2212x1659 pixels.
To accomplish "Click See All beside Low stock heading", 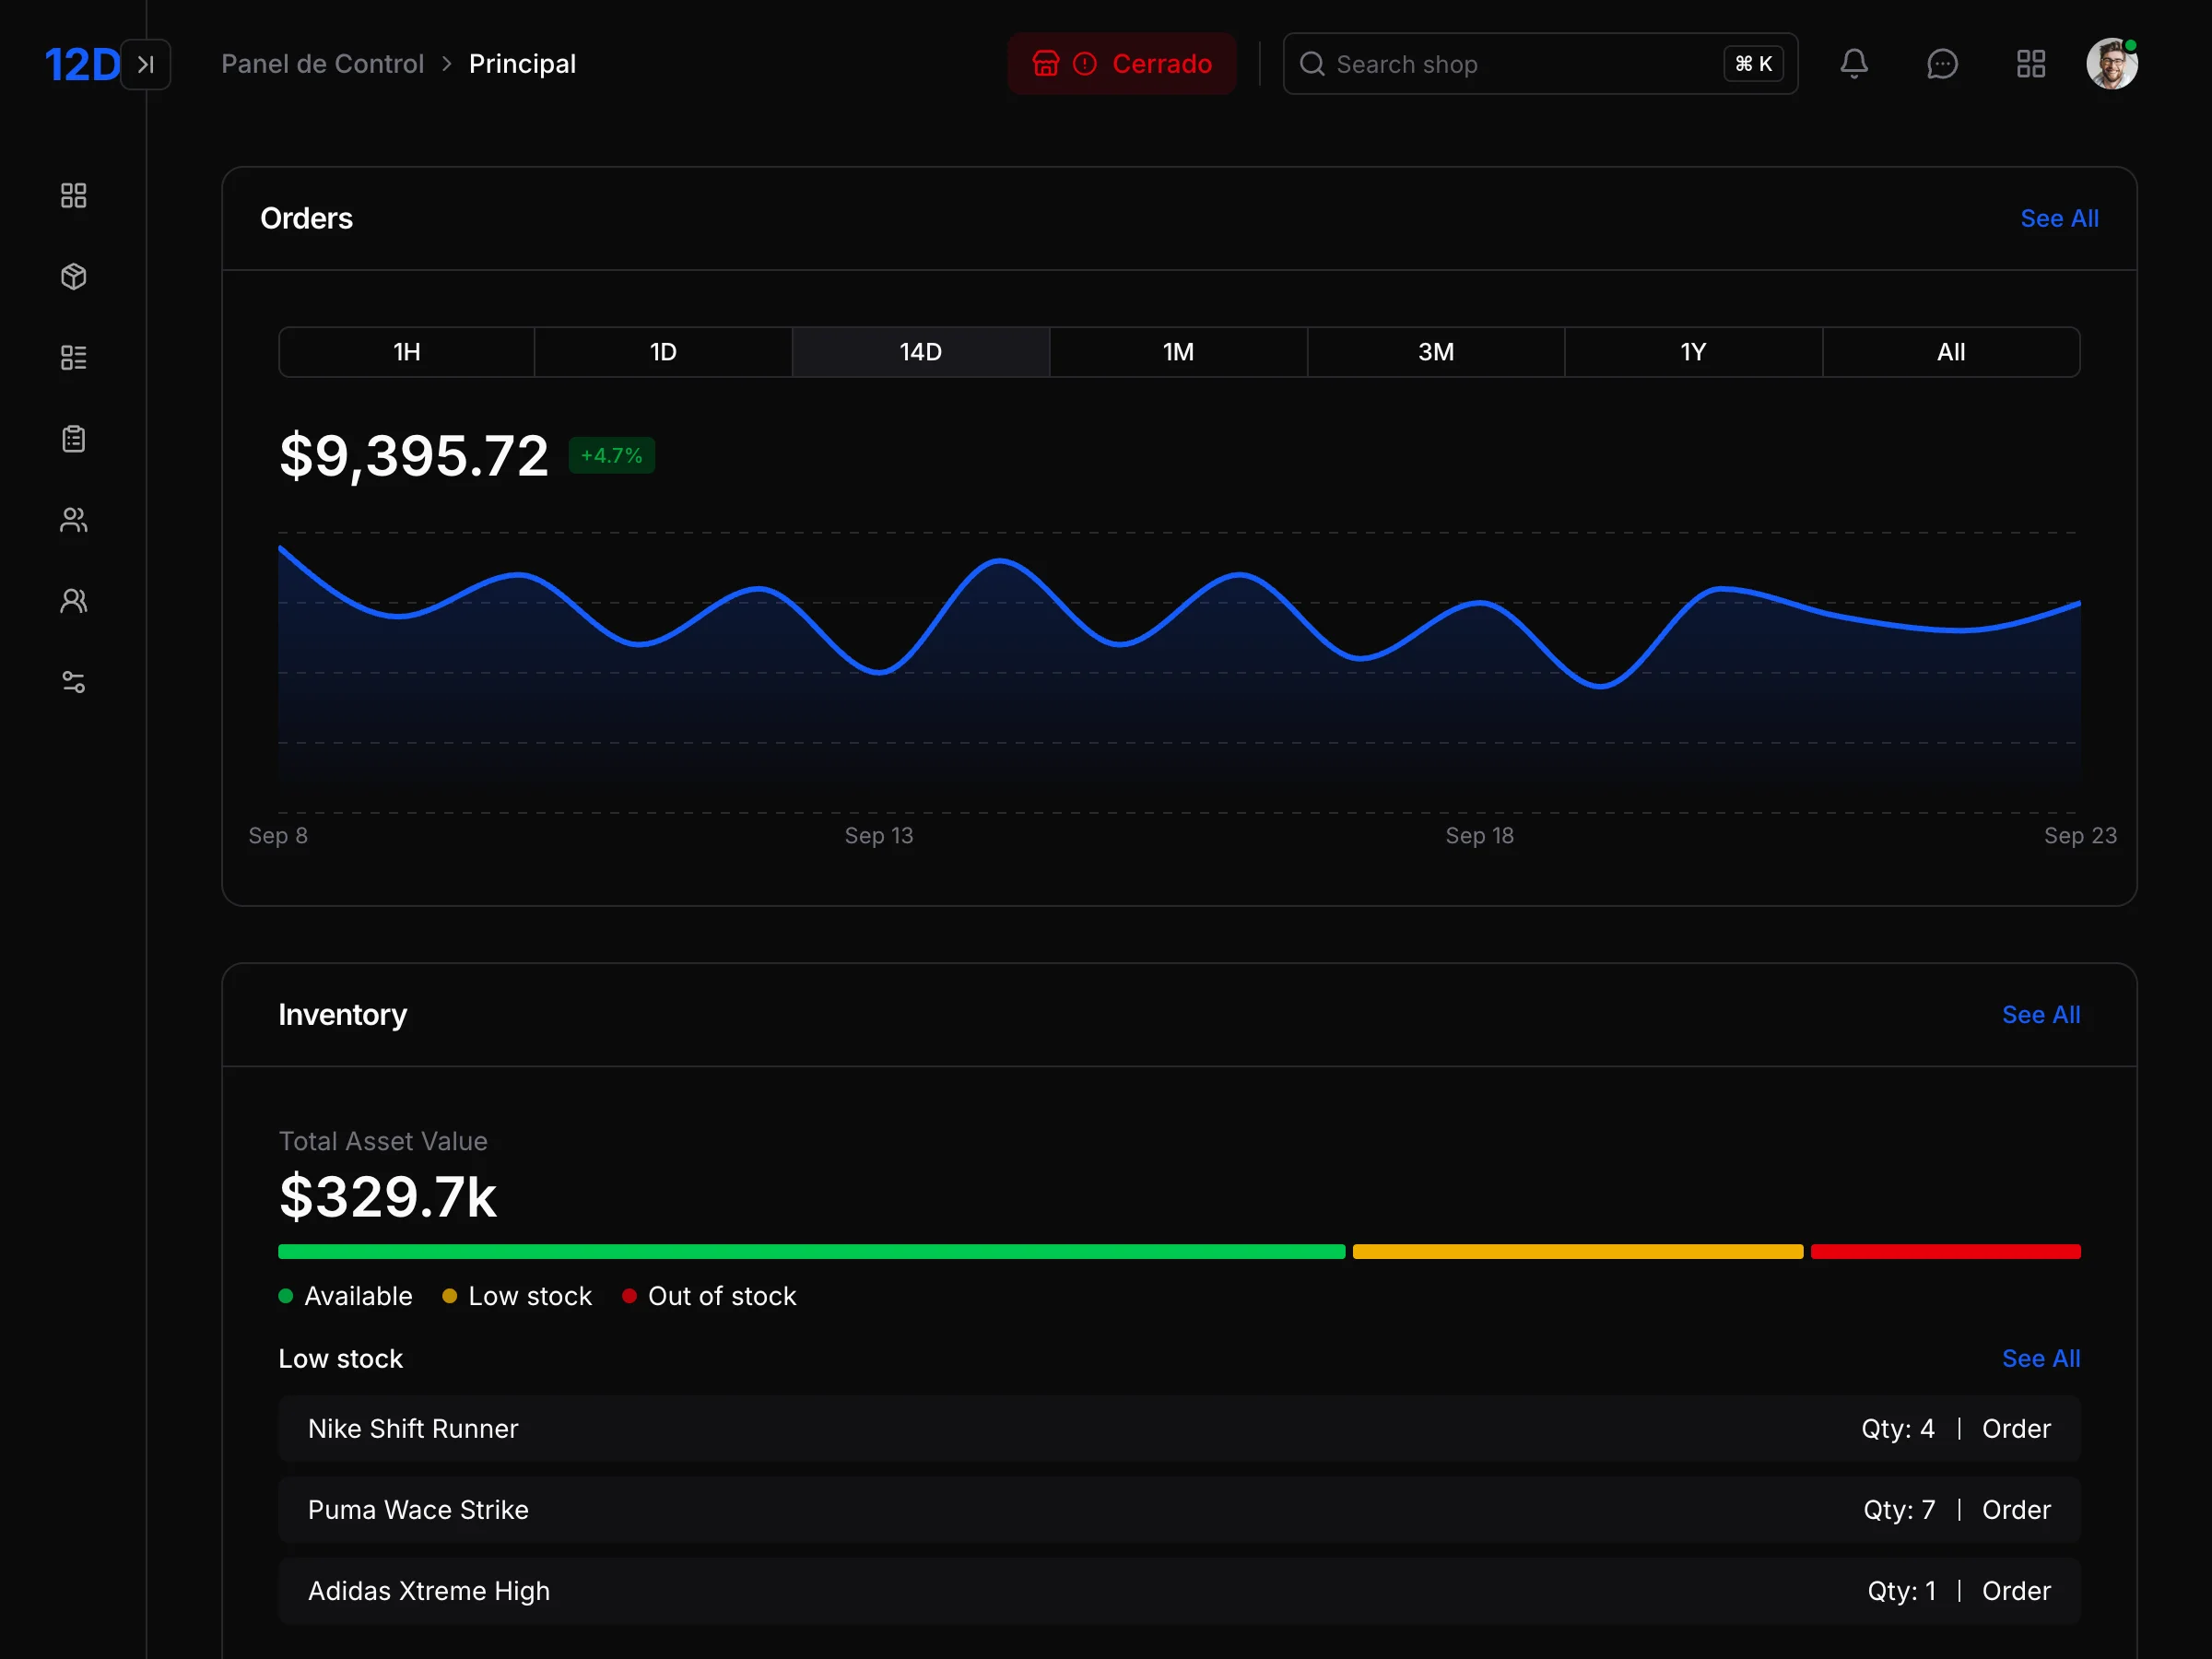I will (2040, 1358).
